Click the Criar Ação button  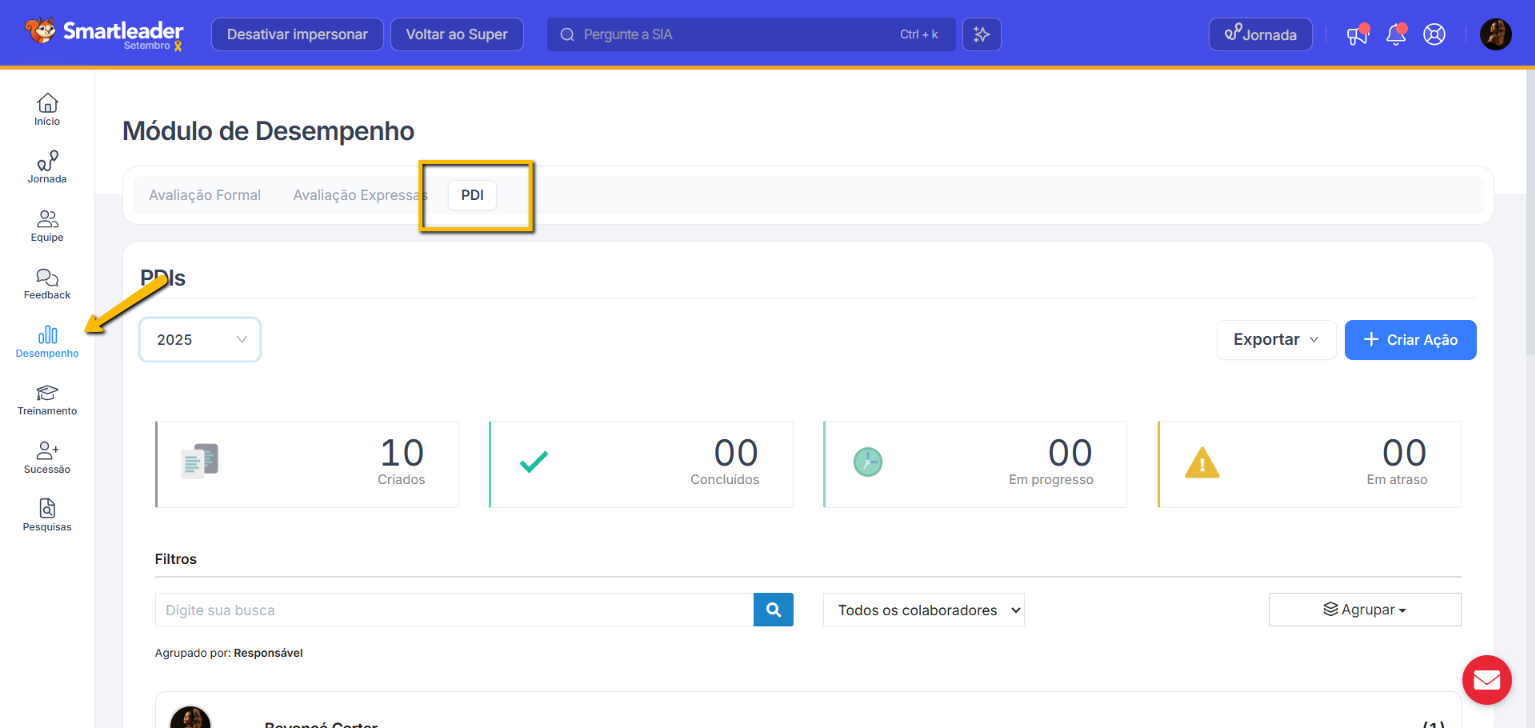point(1410,340)
